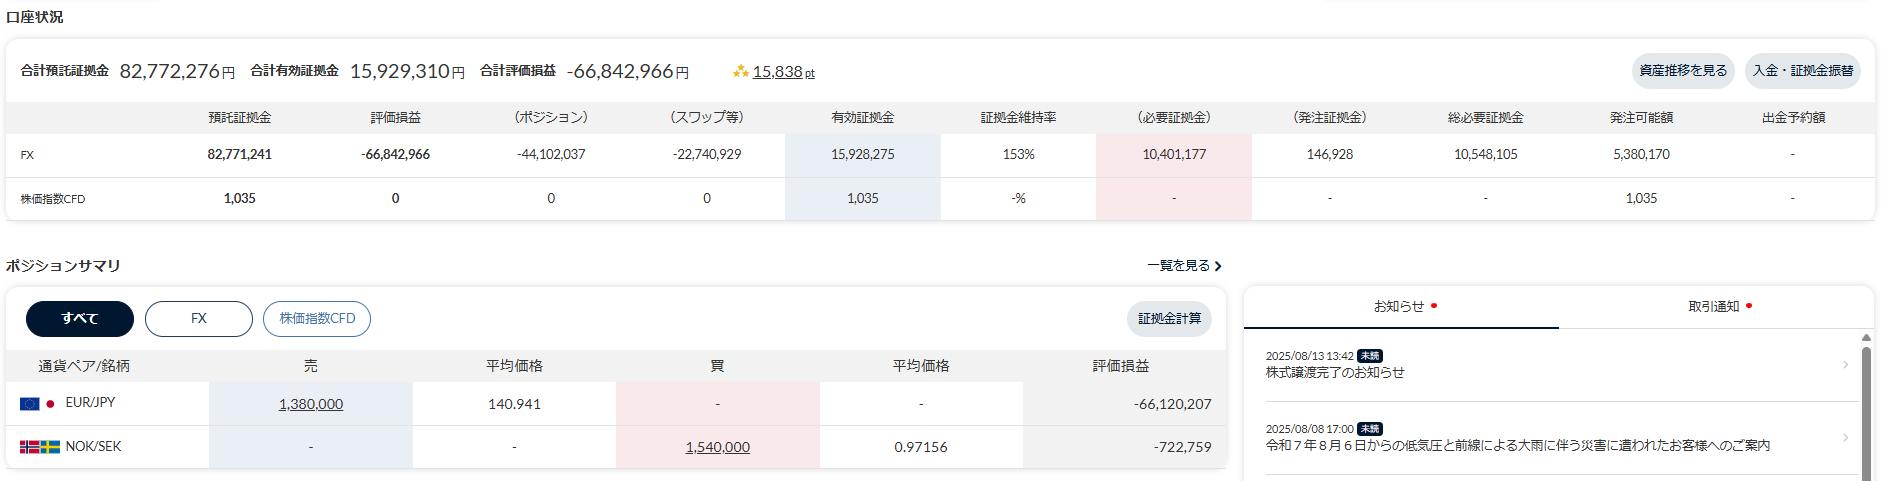
Task: Open the 大雨災害 notice chevron
Action: [1845, 438]
